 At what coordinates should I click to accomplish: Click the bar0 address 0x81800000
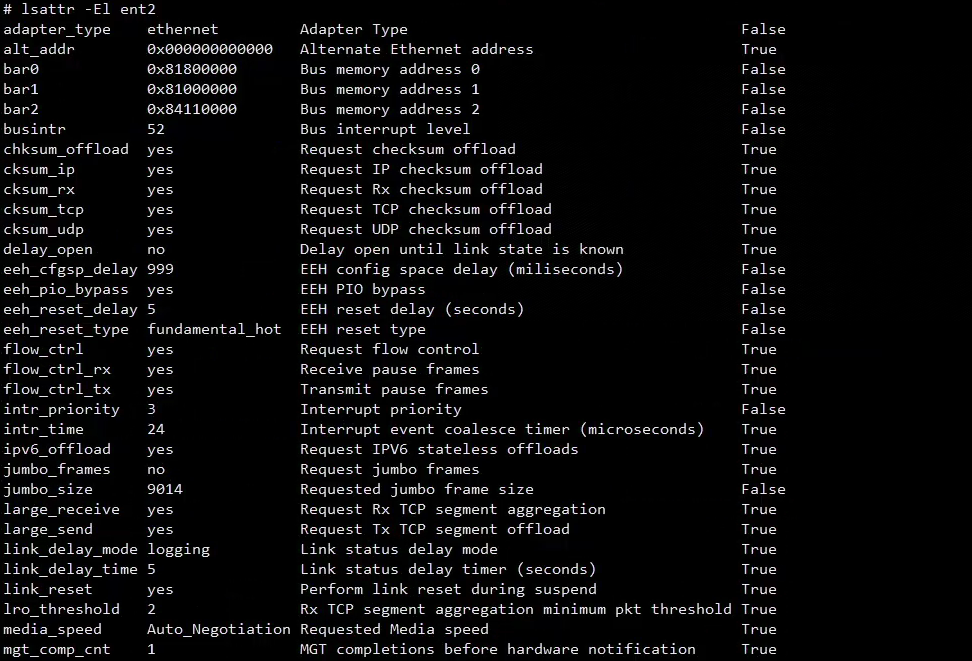(x=192, y=69)
